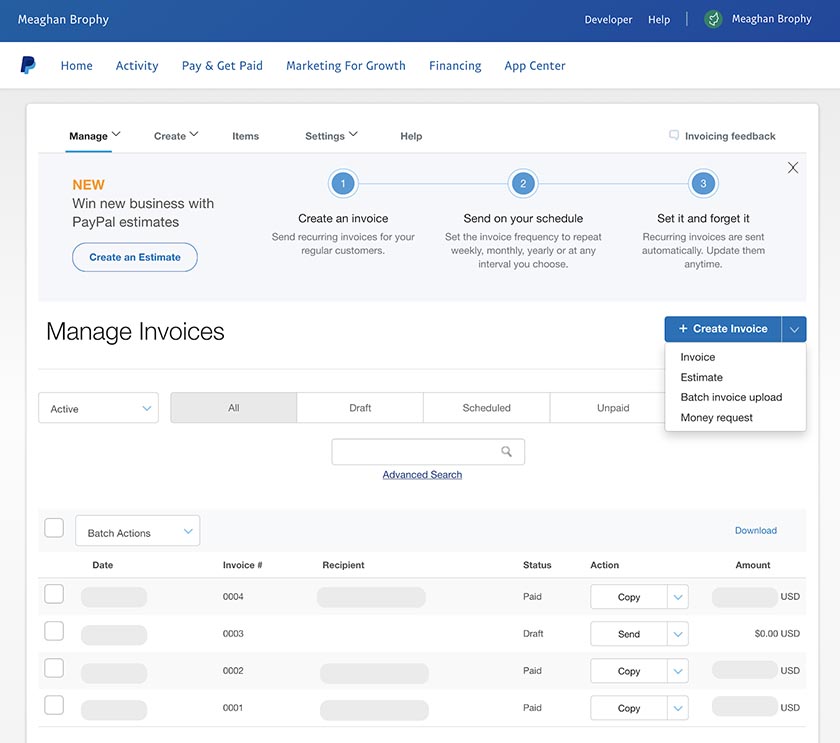The width and height of the screenshot is (840, 743).
Task: Open the Create tab dropdown
Action: (x=176, y=136)
